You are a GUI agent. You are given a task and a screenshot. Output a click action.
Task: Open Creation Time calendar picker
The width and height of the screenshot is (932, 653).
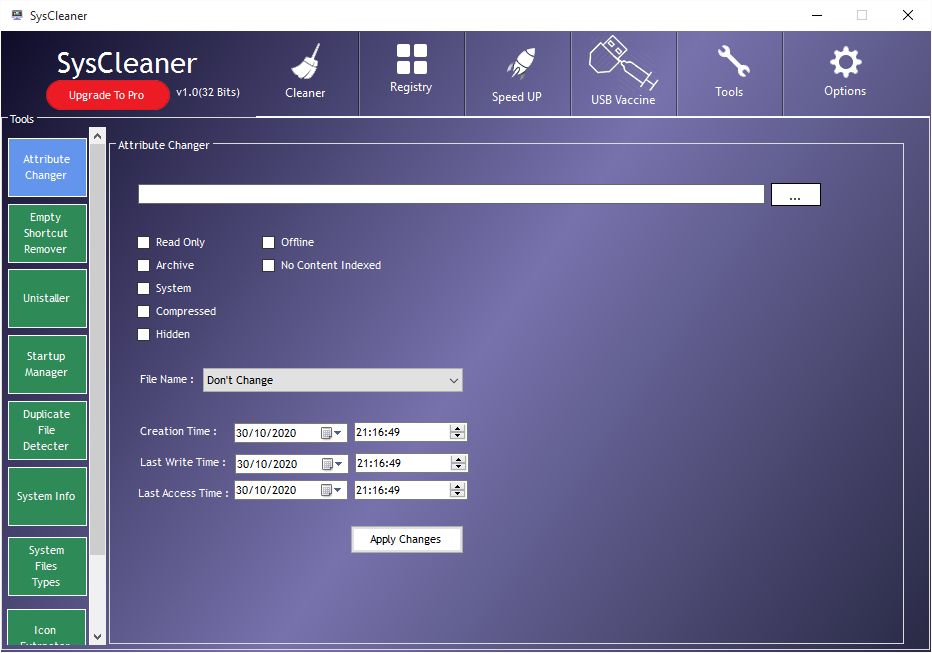point(332,433)
